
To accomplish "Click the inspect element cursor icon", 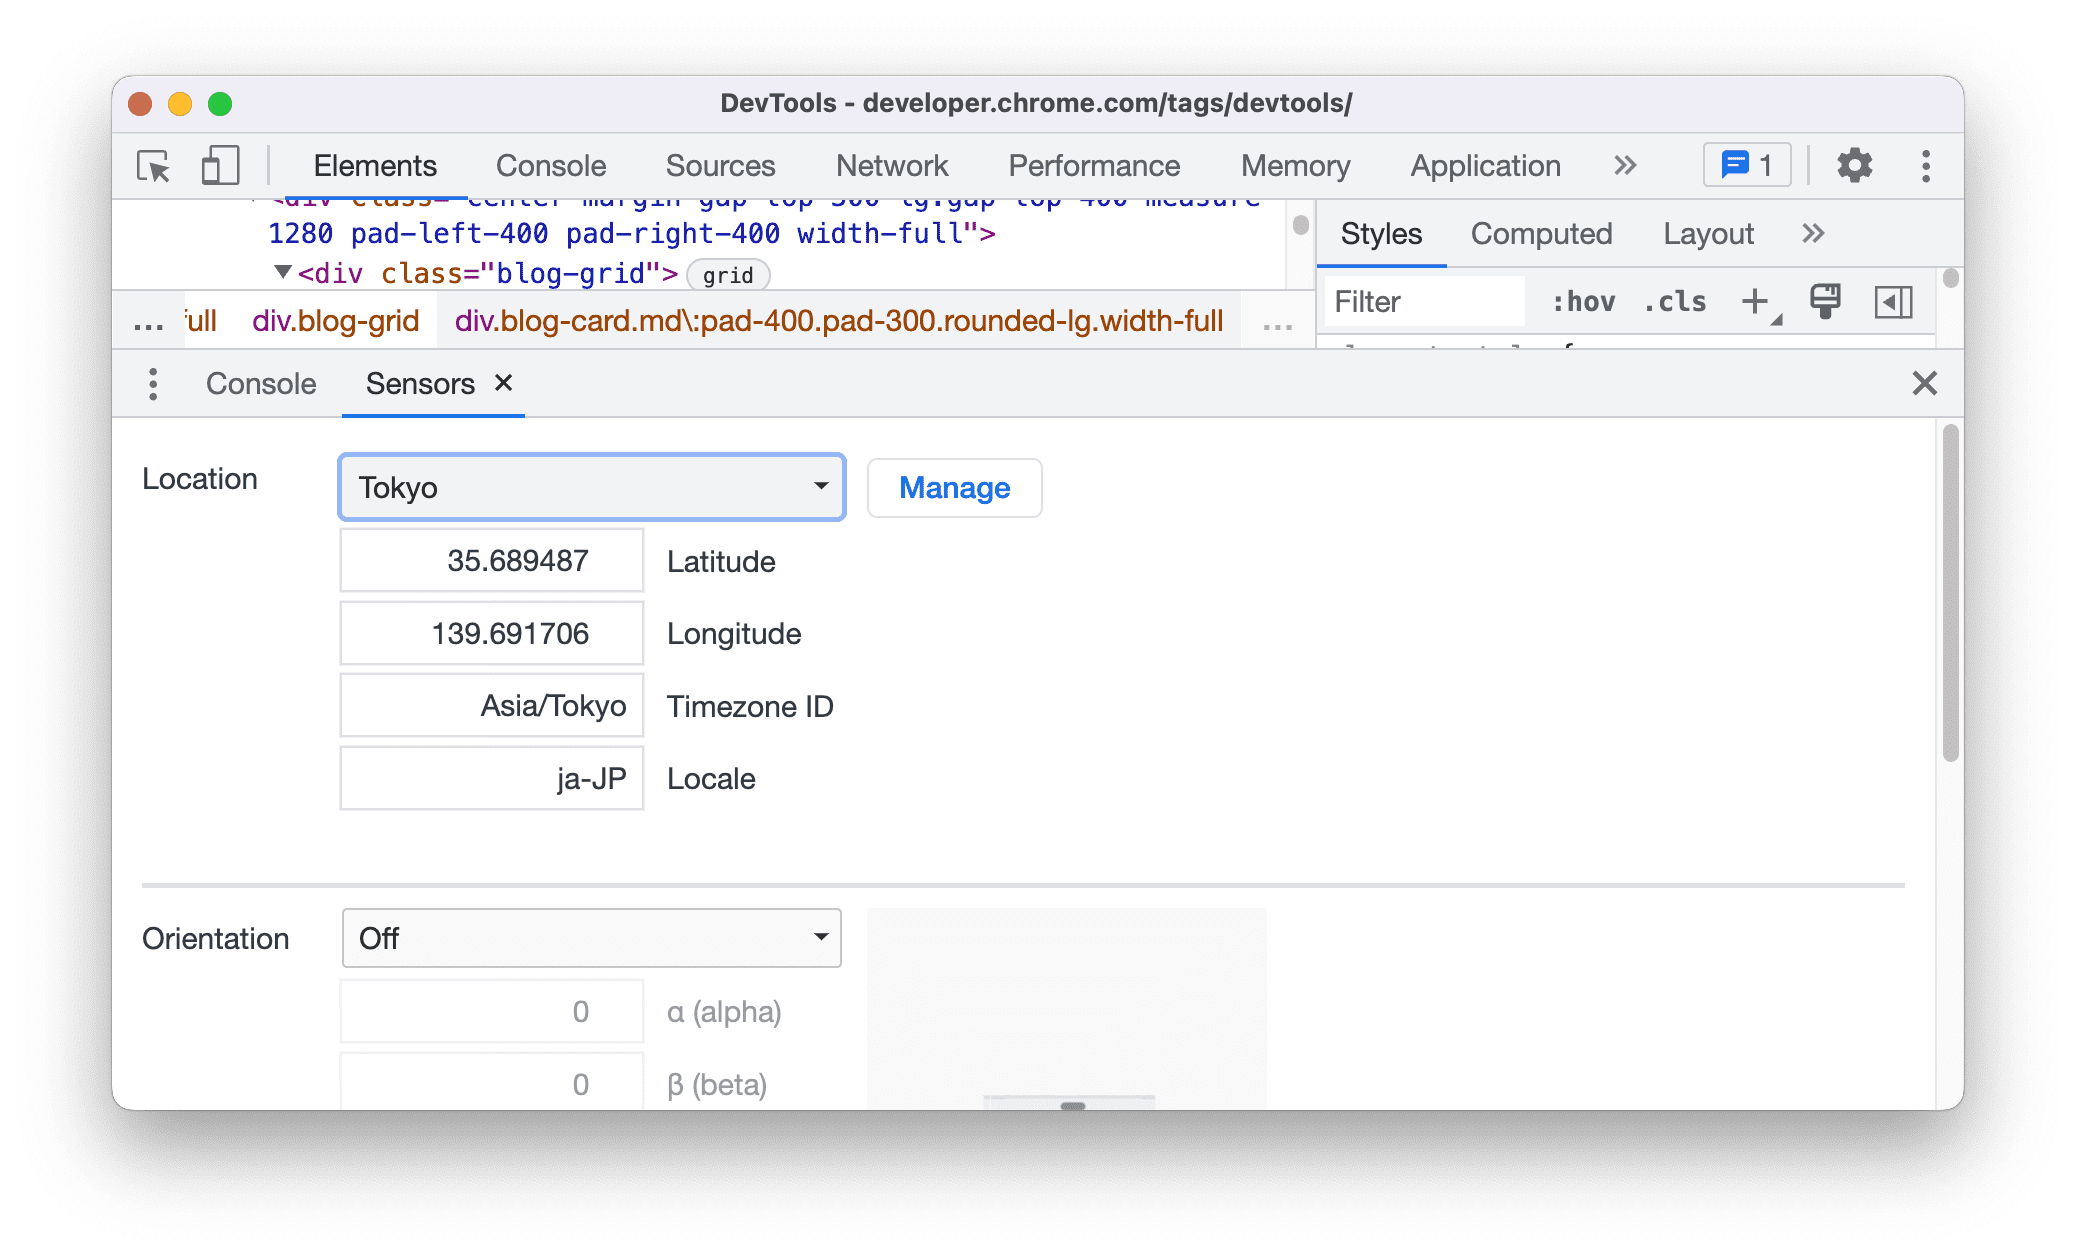I will 154,163.
